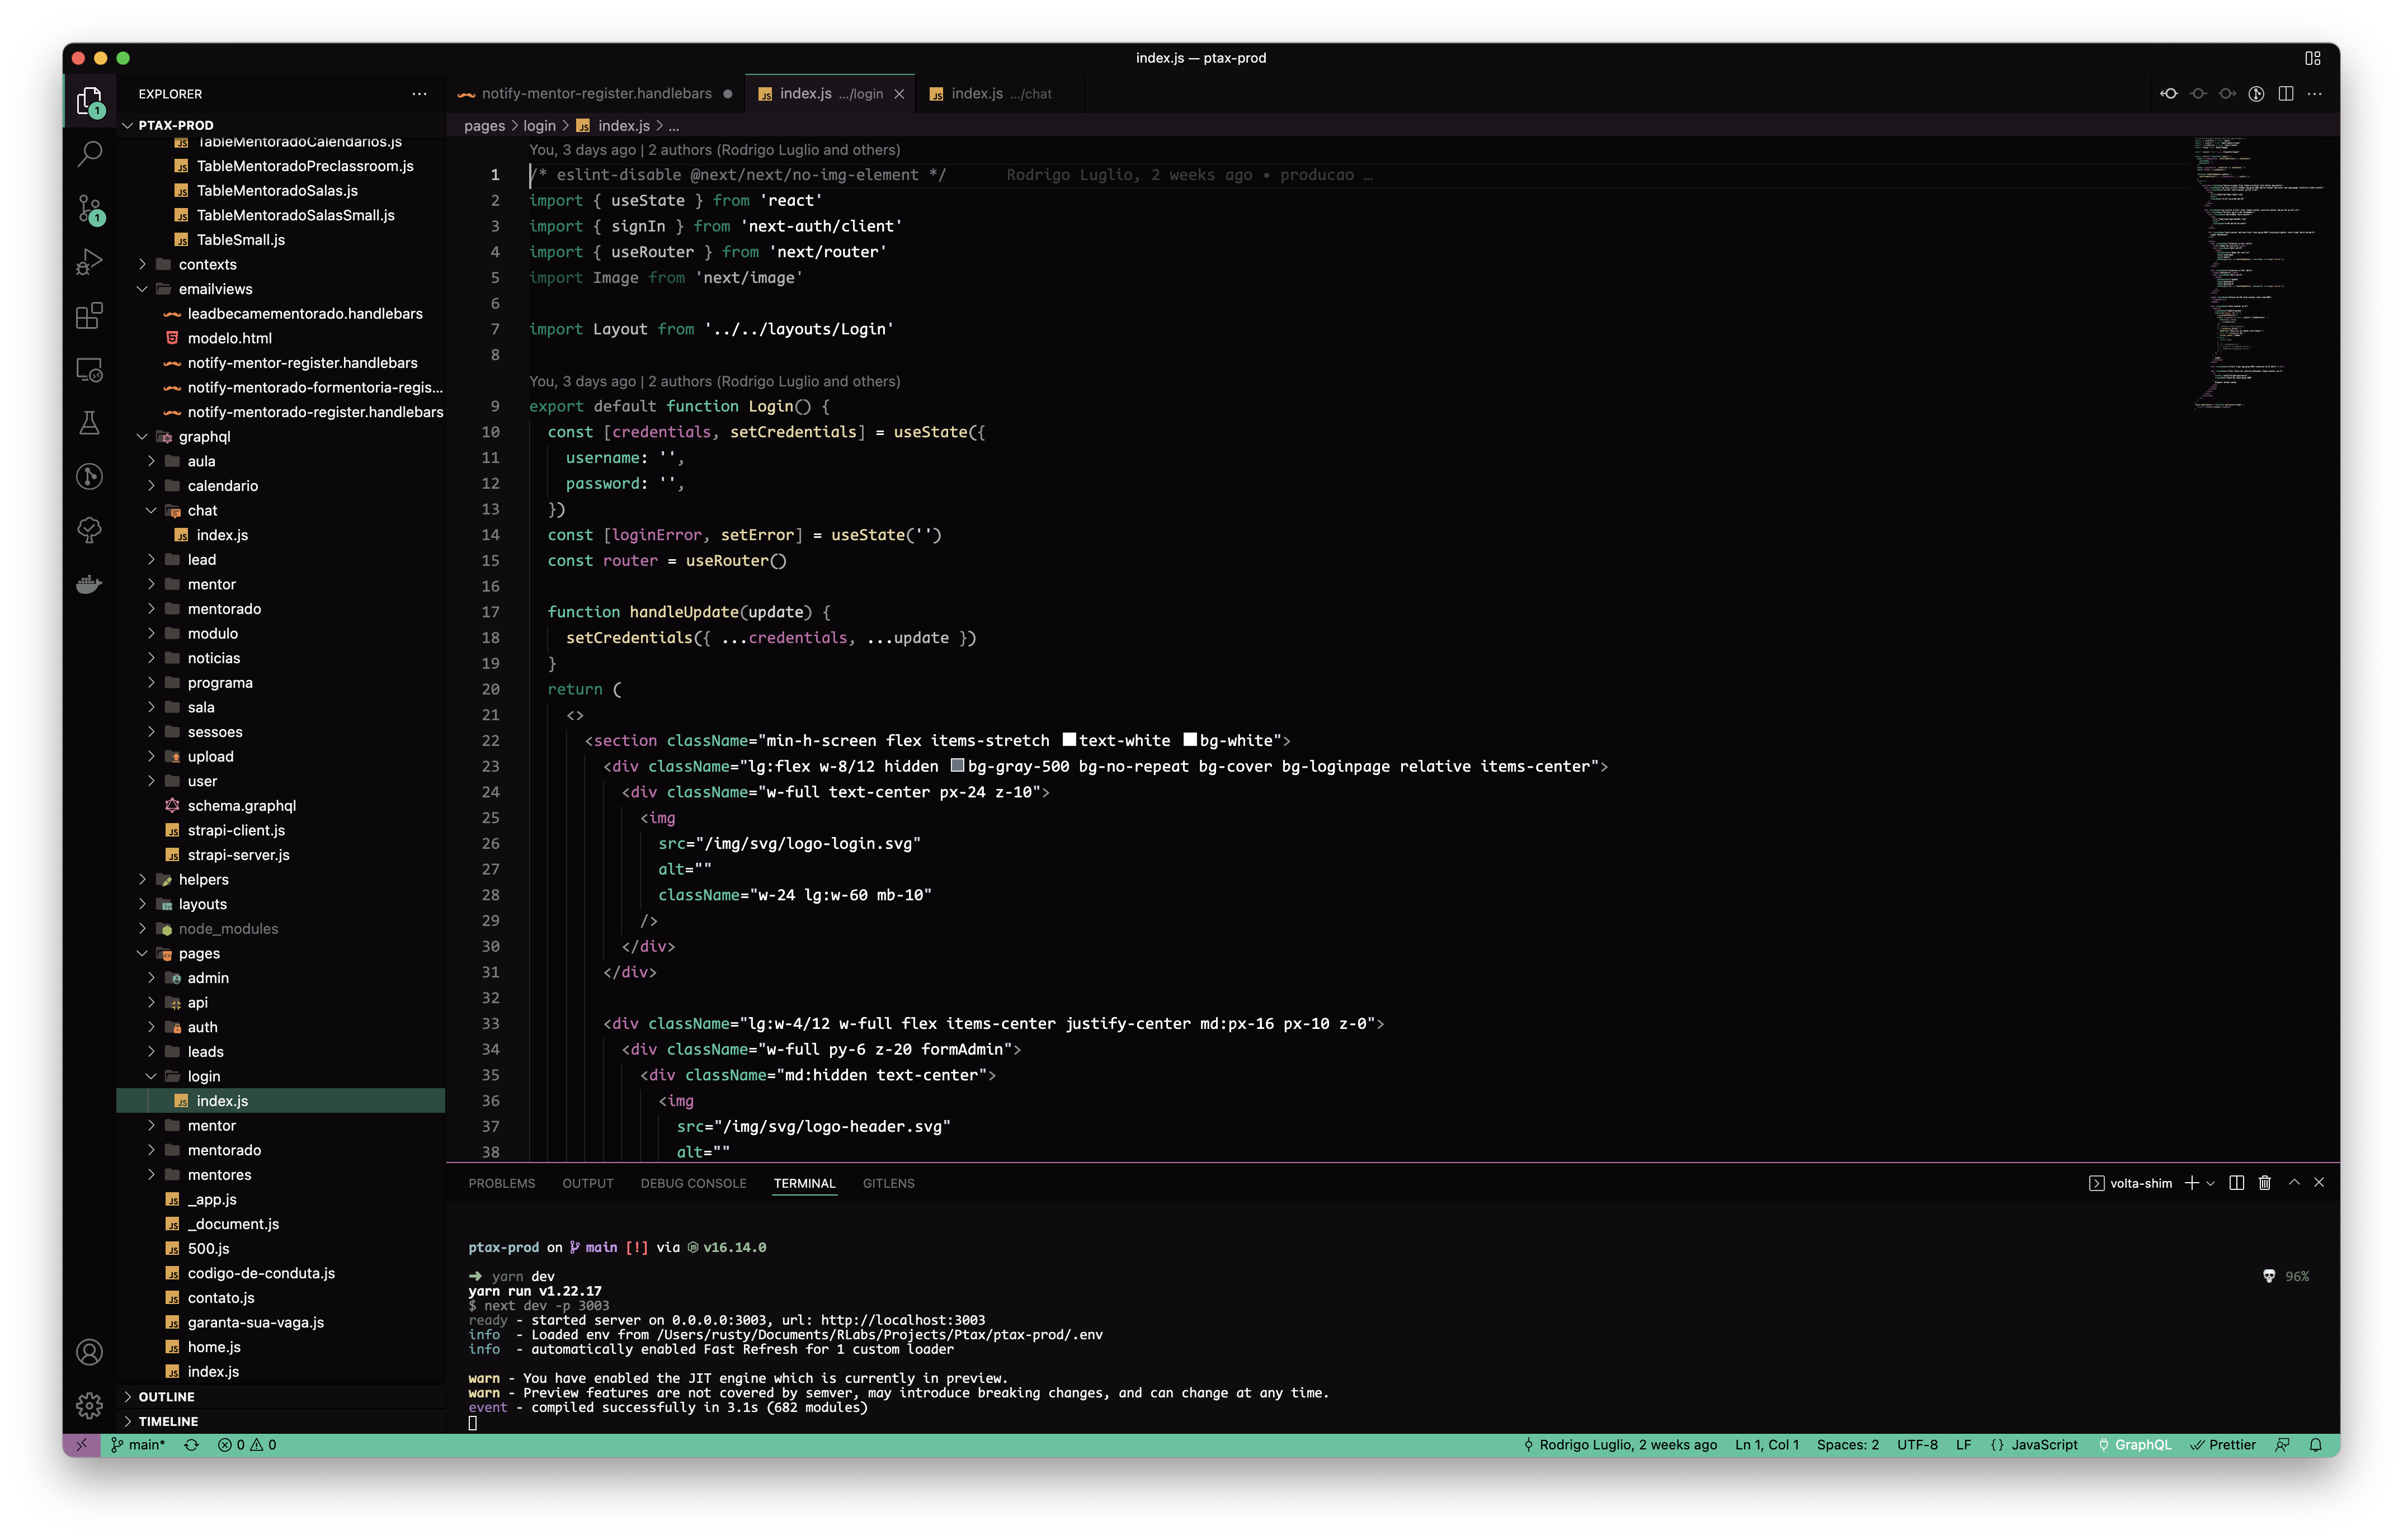Viewport: 2403px width, 1540px height.
Task: Expand the OUTLINE section
Action: tap(166, 1397)
